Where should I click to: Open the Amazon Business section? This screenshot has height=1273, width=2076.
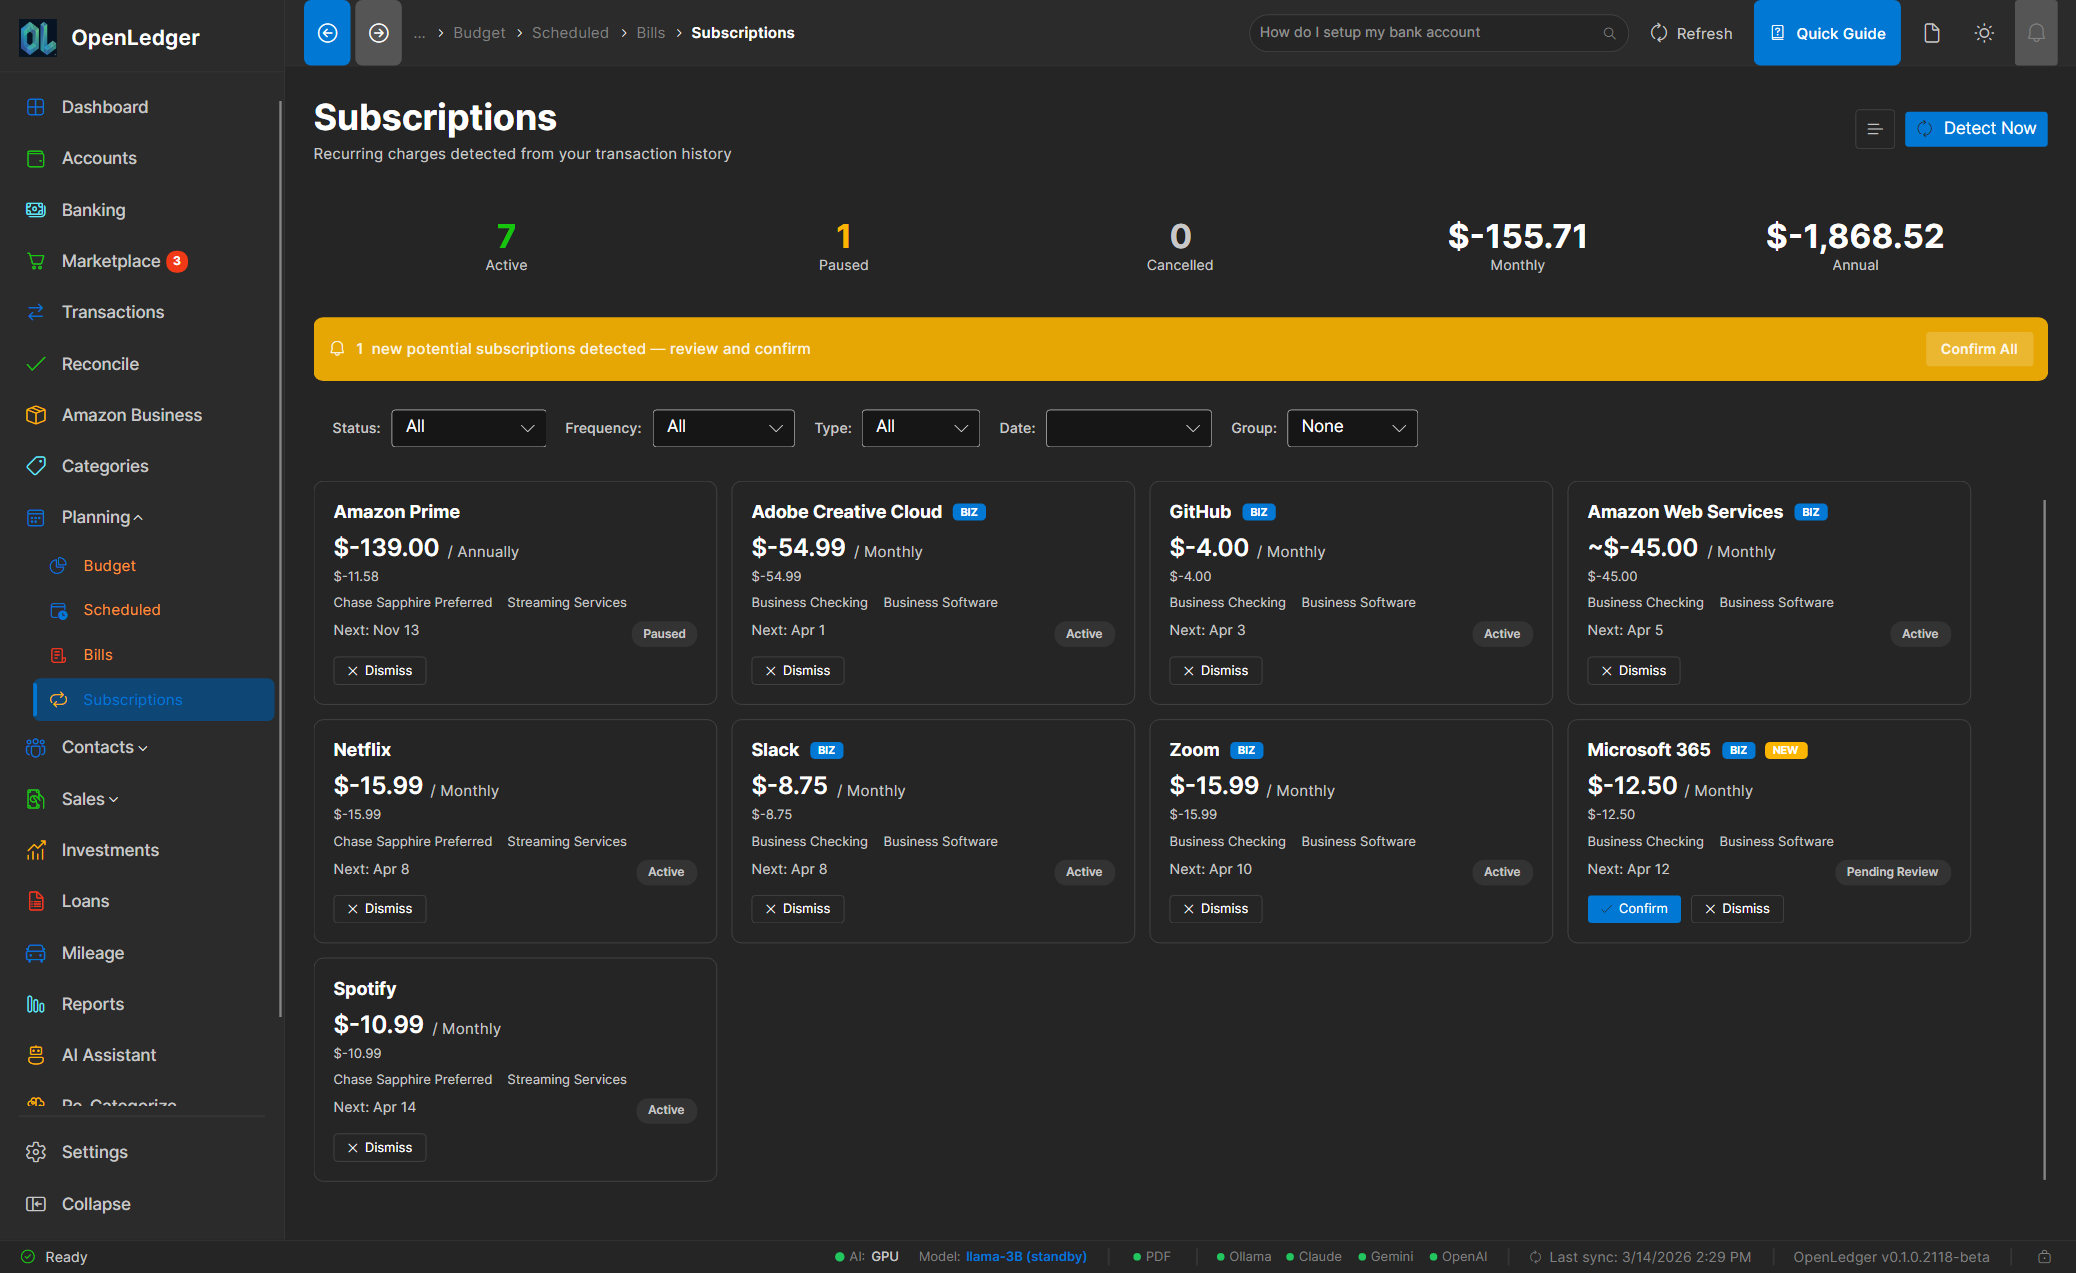pyautogui.click(x=131, y=414)
